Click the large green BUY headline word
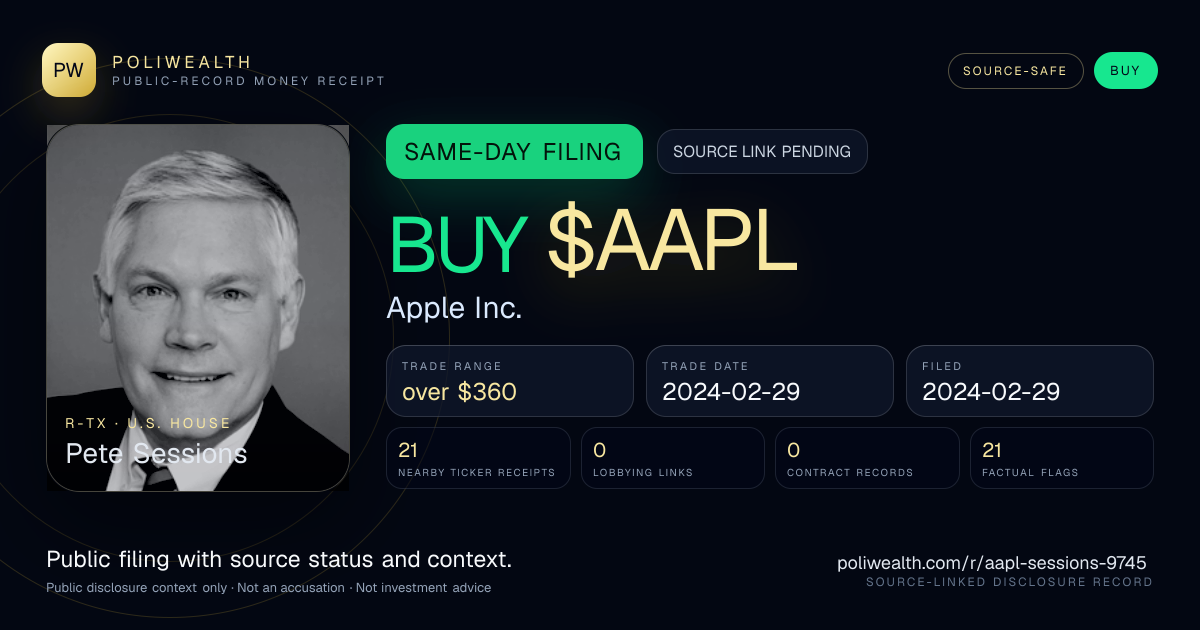This screenshot has width=1200, height=630. 458,246
